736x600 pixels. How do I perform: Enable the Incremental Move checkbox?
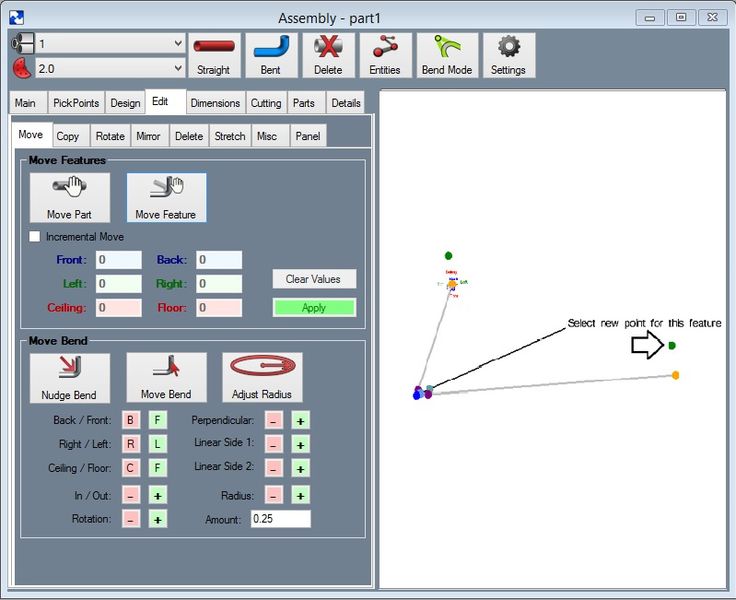[35, 237]
